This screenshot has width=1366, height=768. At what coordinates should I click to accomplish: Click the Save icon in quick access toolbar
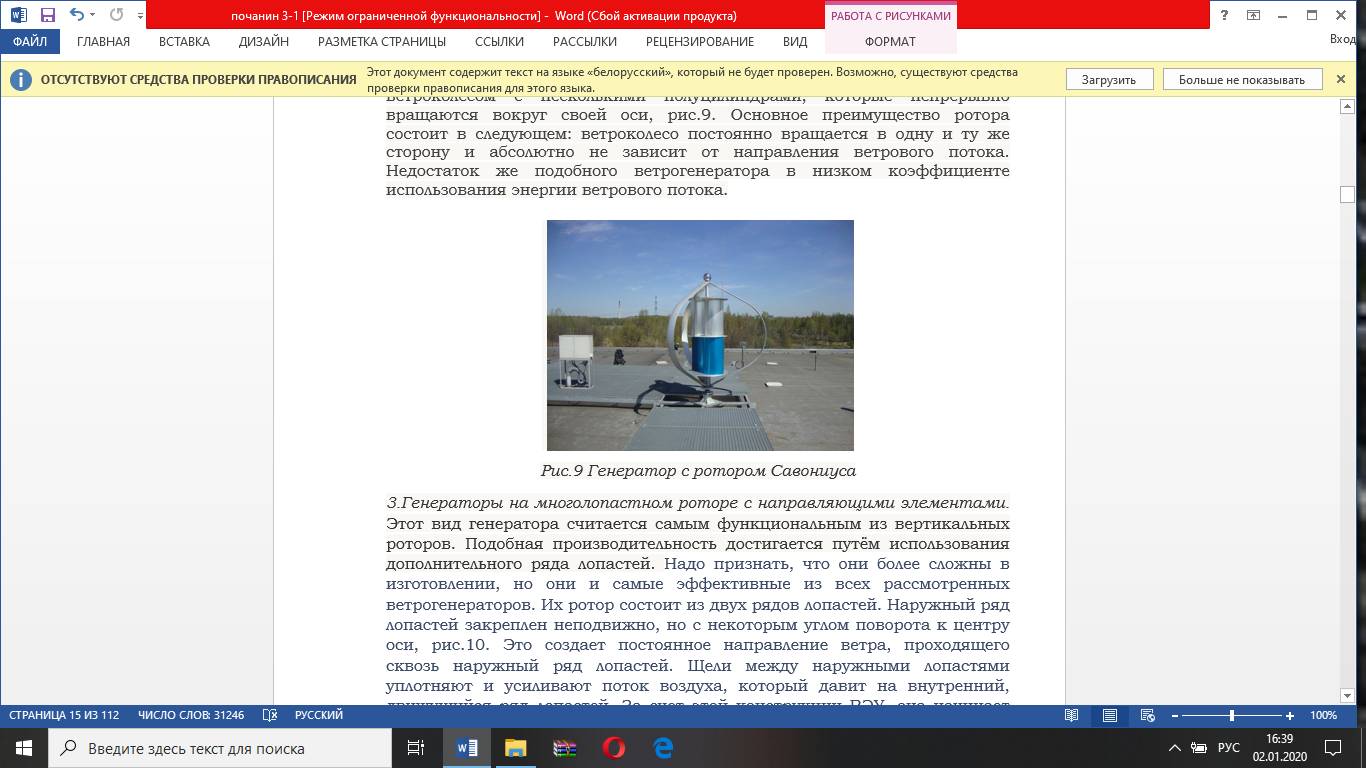[x=47, y=15]
